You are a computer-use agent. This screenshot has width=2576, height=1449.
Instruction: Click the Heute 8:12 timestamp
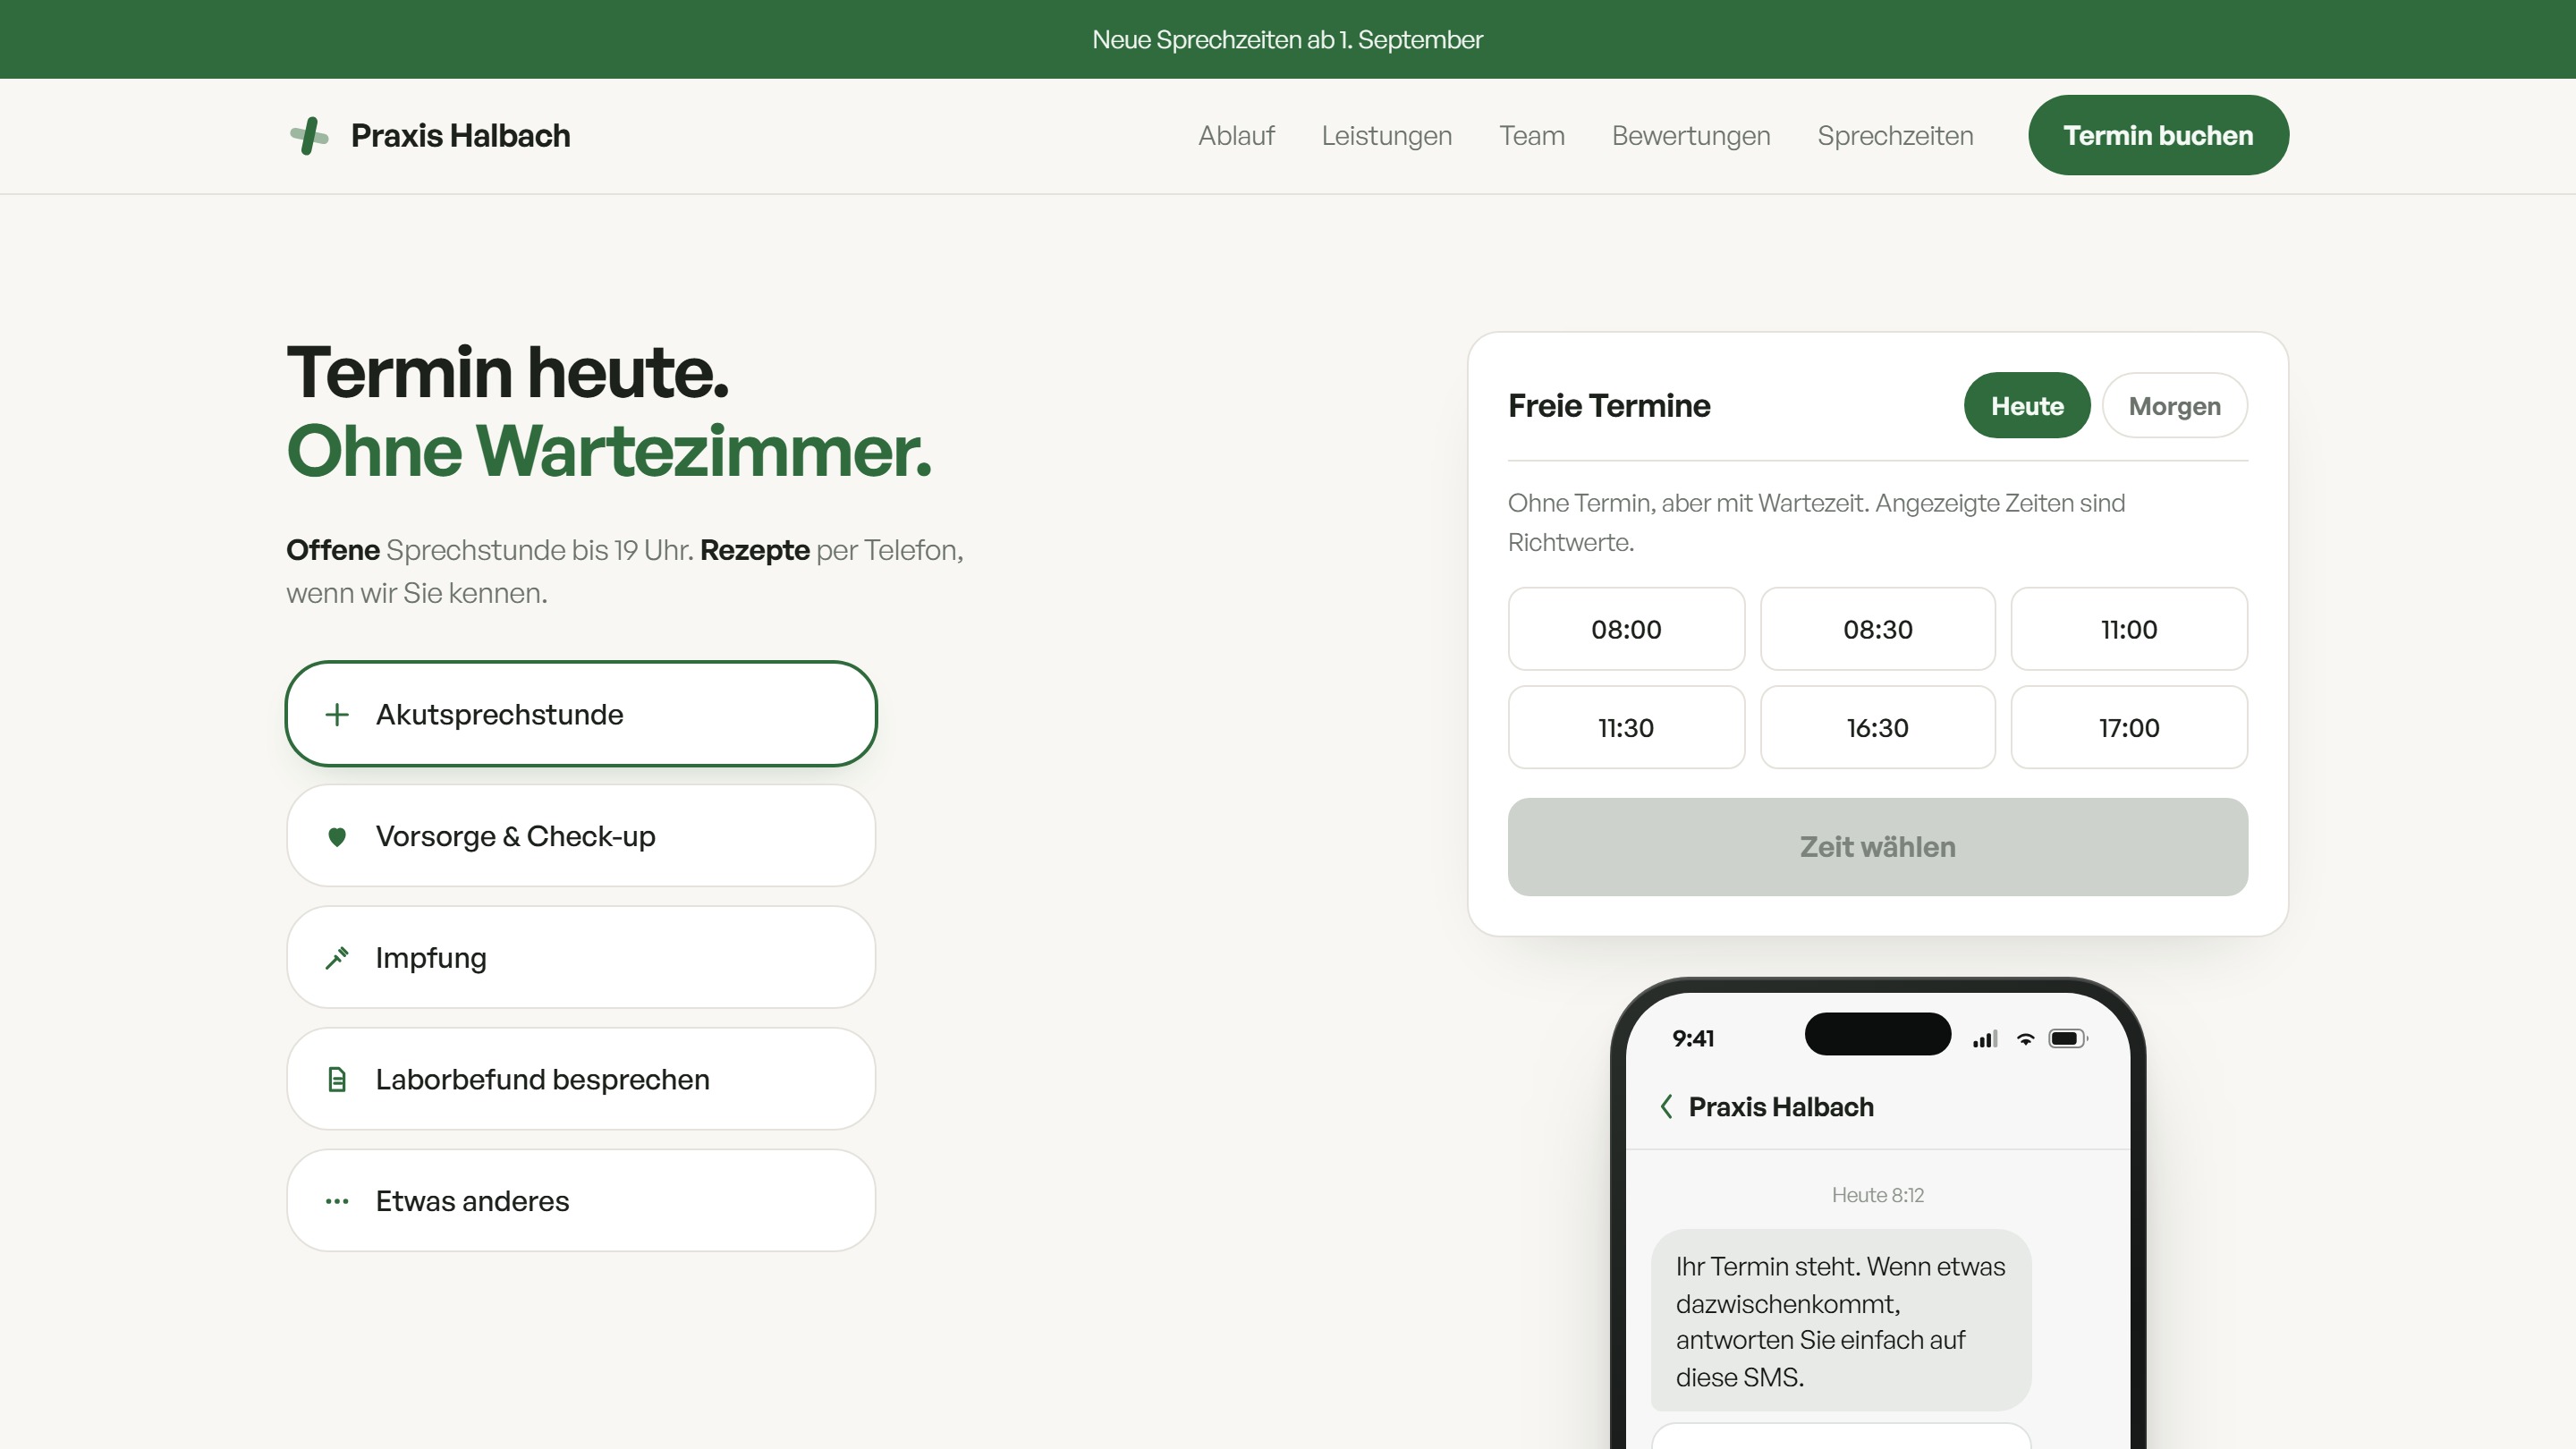click(1877, 1194)
